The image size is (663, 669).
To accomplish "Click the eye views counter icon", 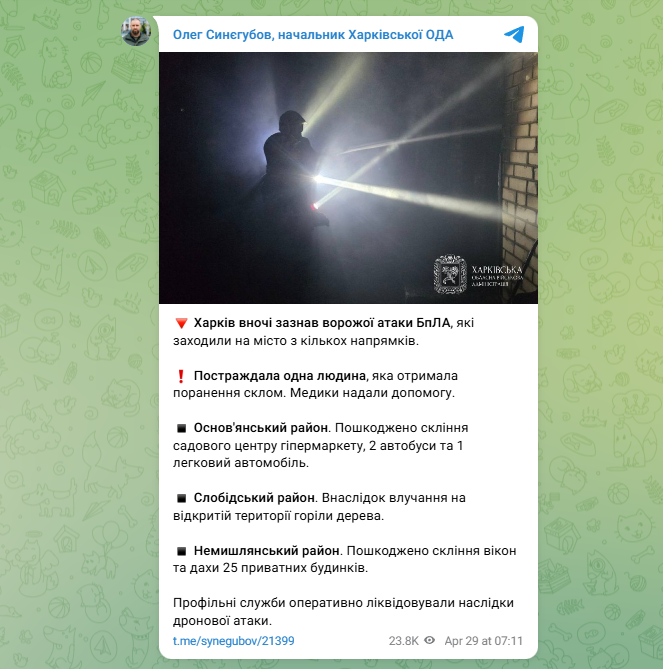I will (430, 640).
